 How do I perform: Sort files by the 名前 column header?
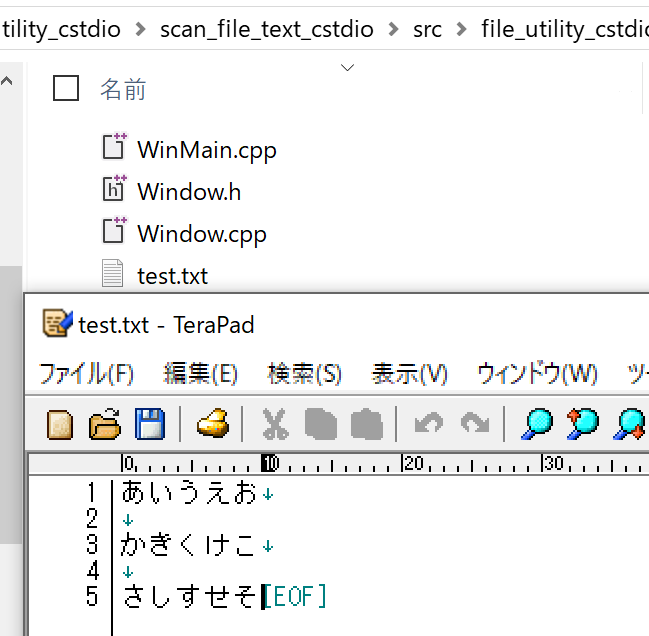pos(123,89)
